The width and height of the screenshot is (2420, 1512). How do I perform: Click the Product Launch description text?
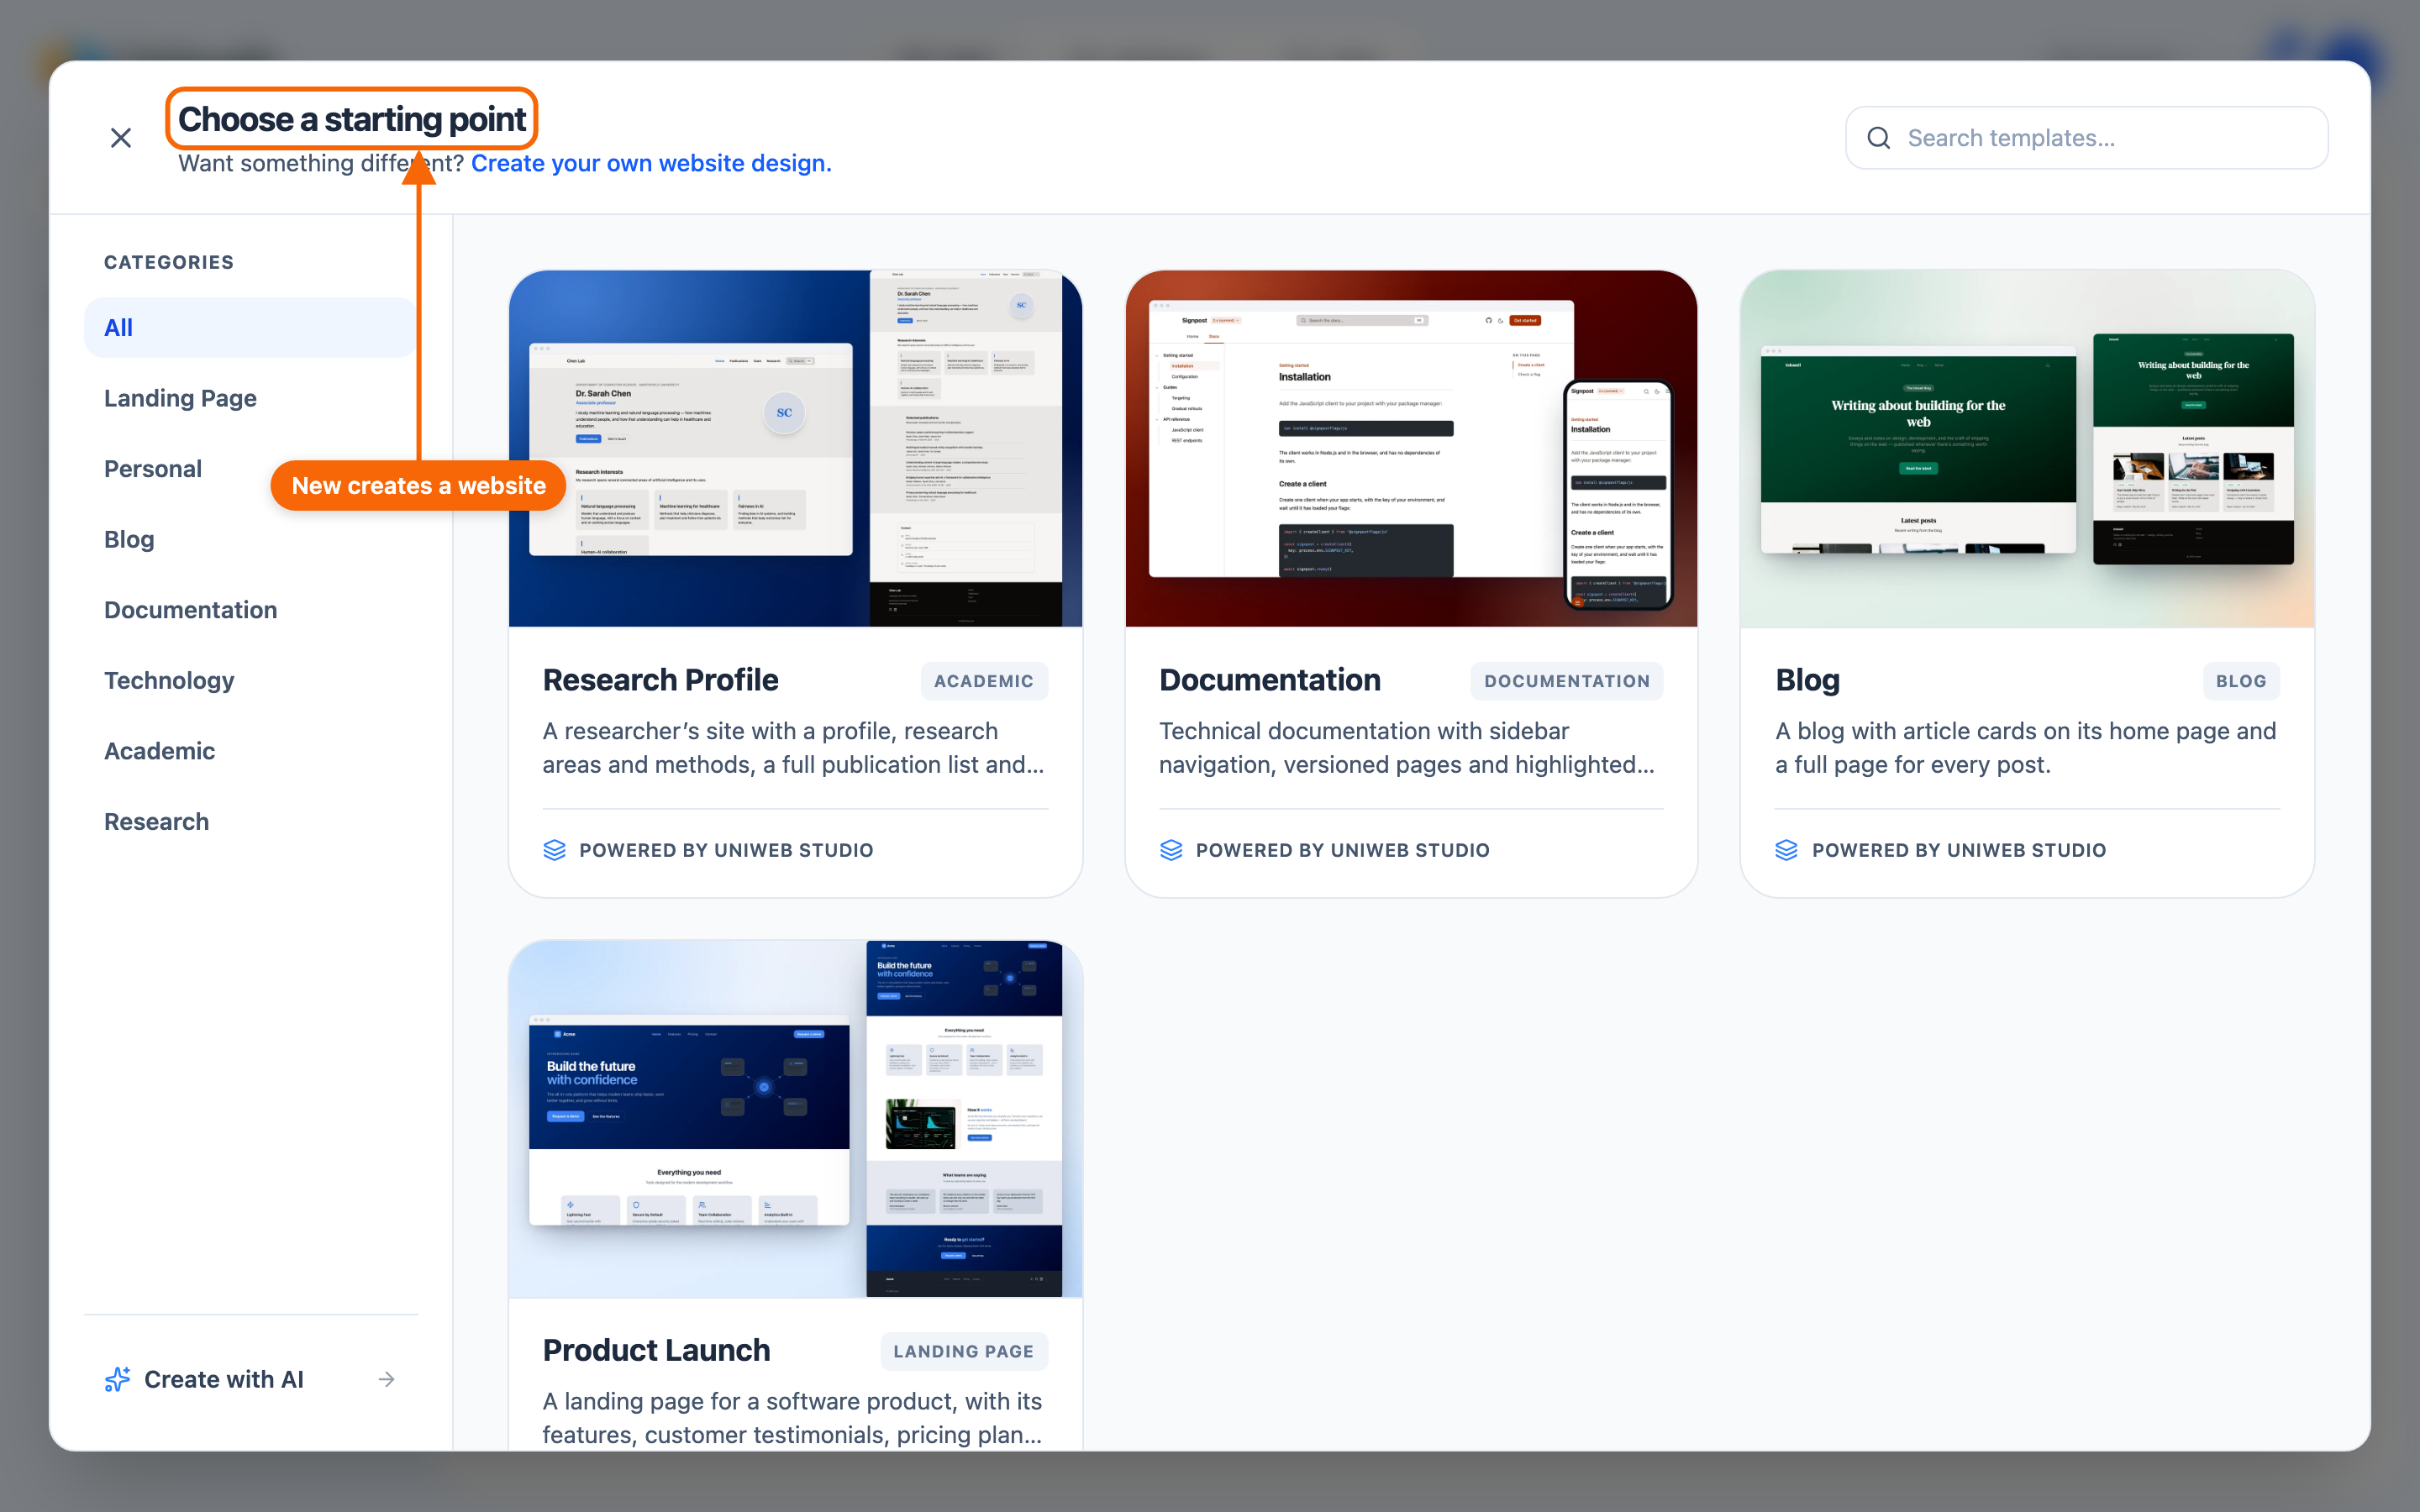pos(793,1418)
